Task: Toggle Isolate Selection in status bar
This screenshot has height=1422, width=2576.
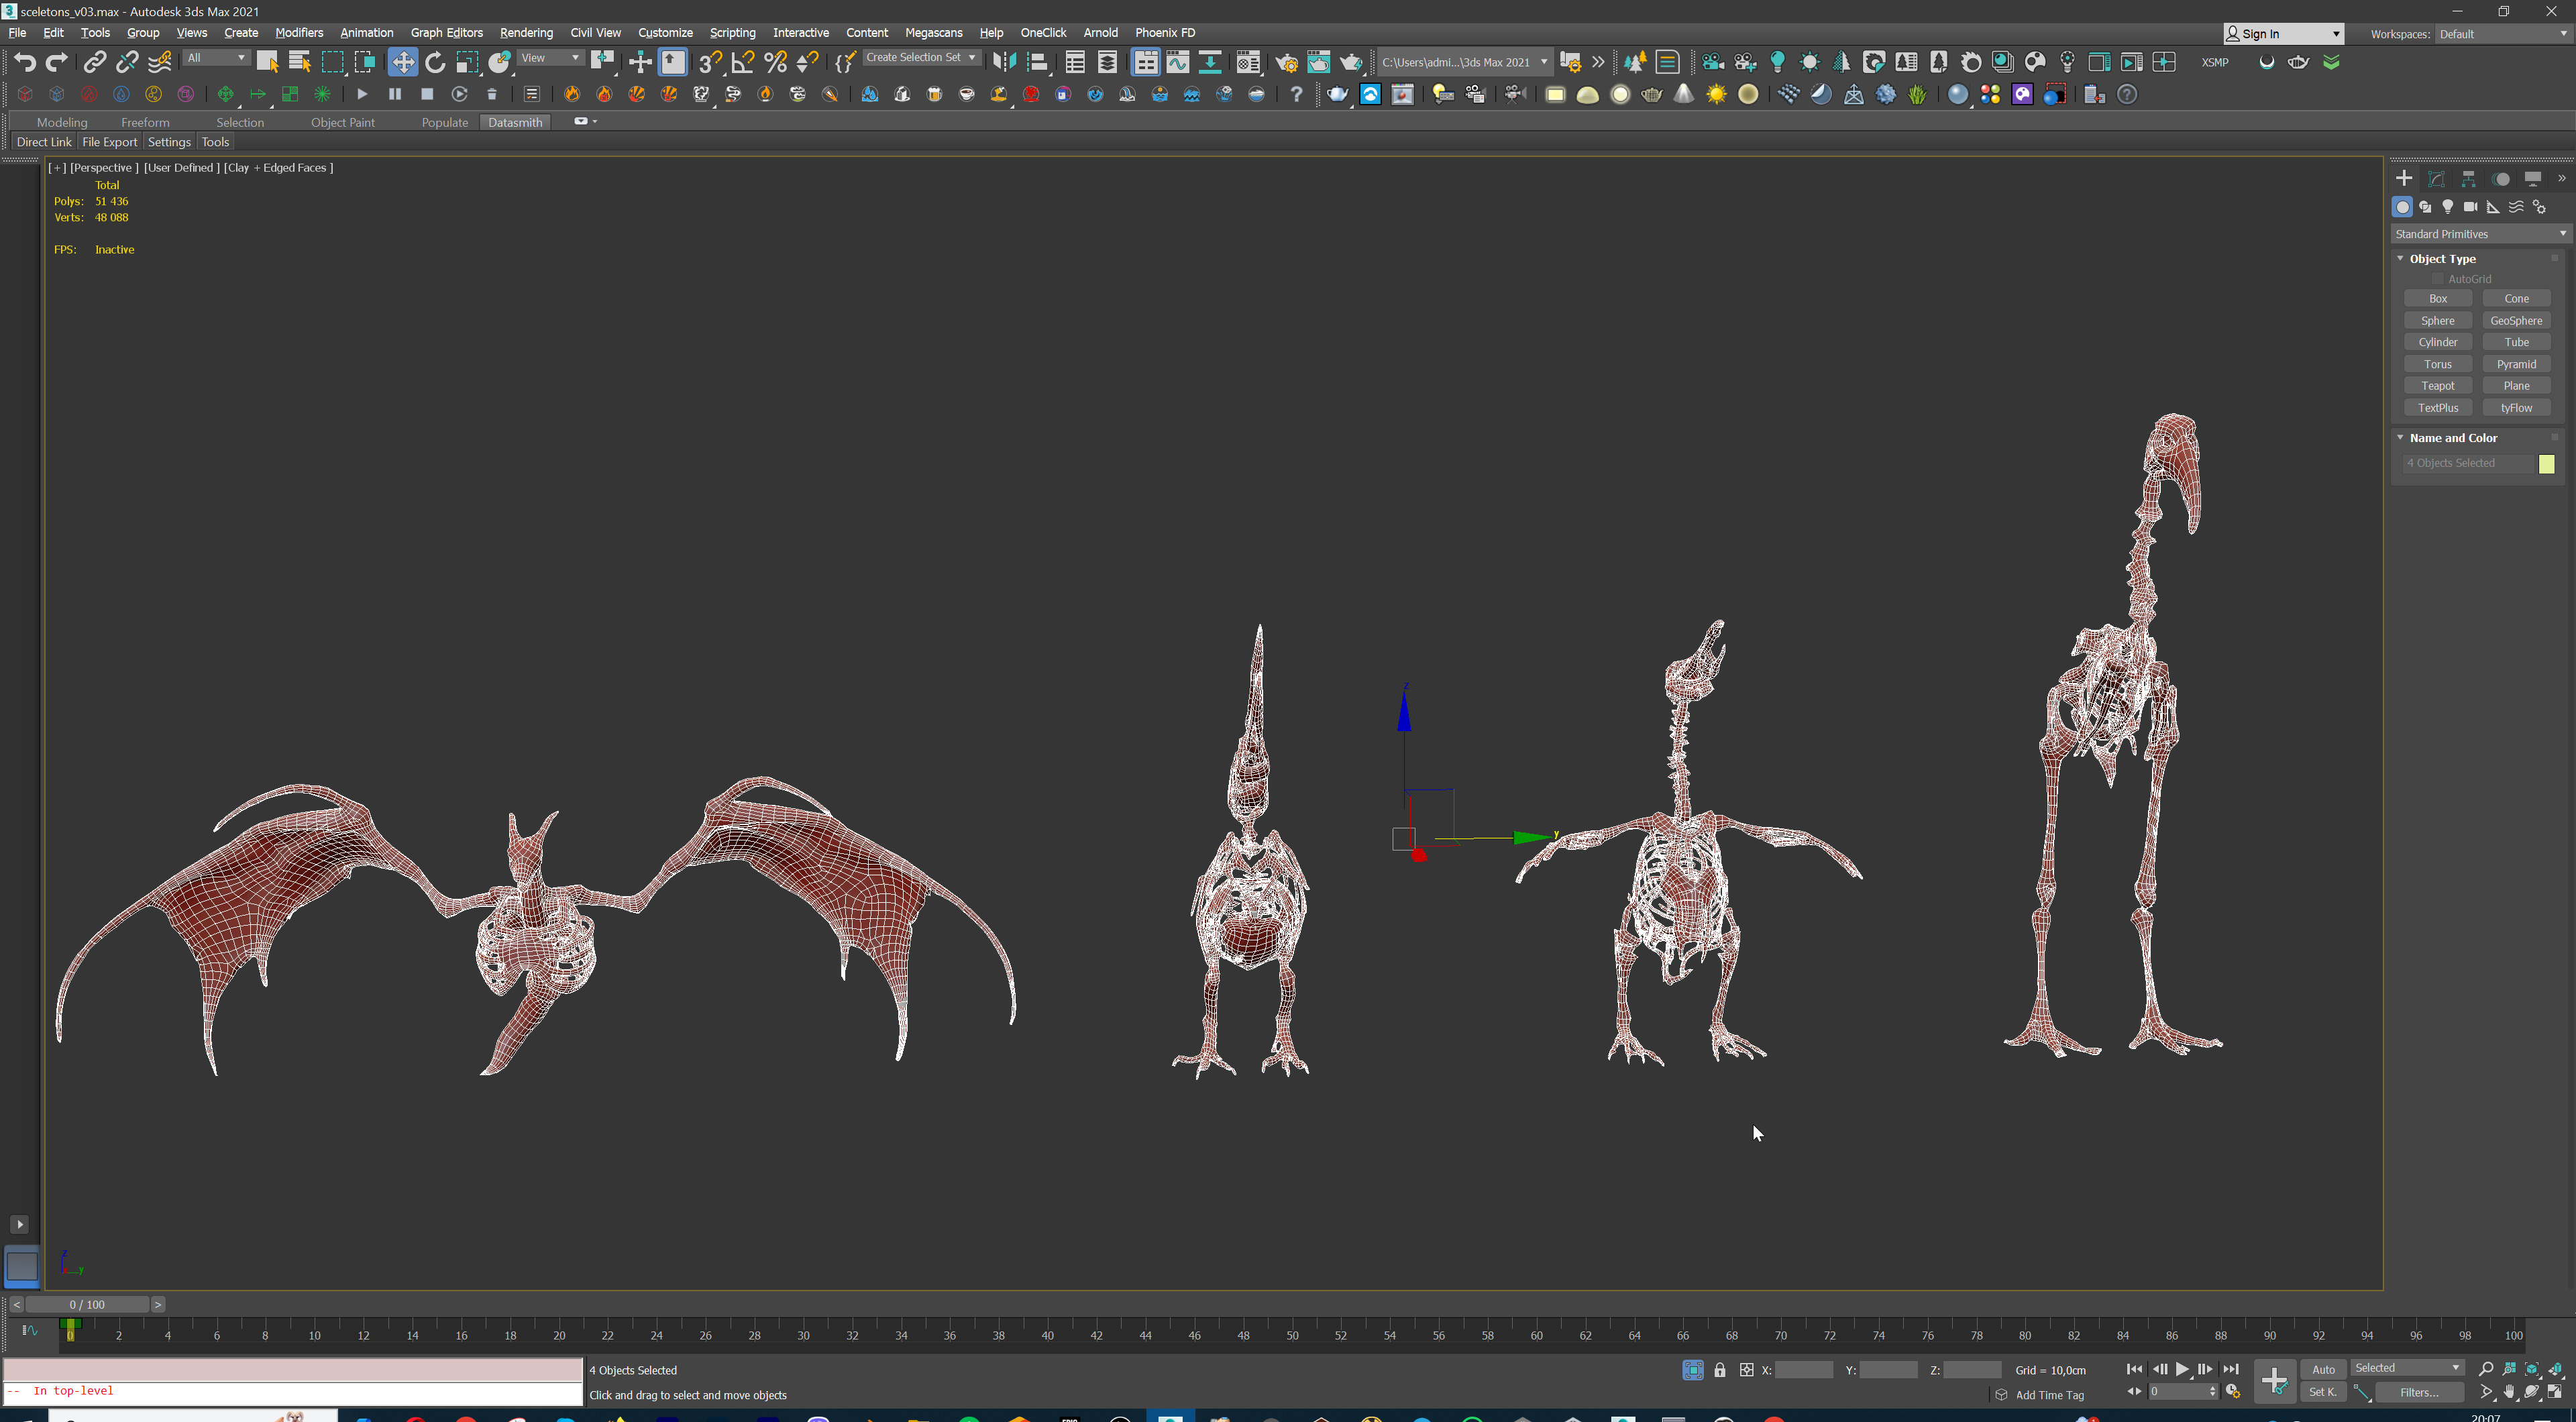Action: click(x=1693, y=1370)
